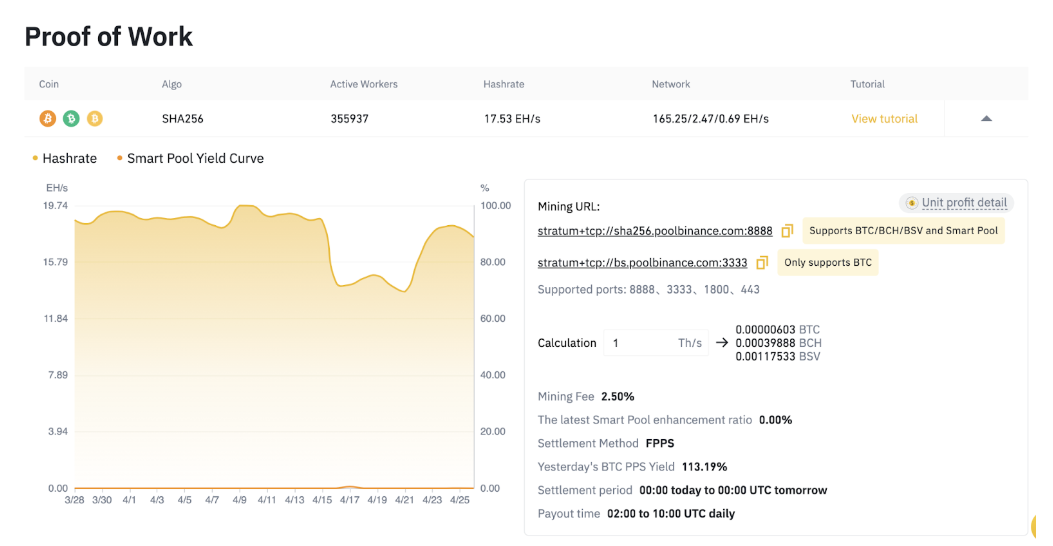
Task: Toggle the Smart Pool Yield Curve legend
Action: [190, 158]
